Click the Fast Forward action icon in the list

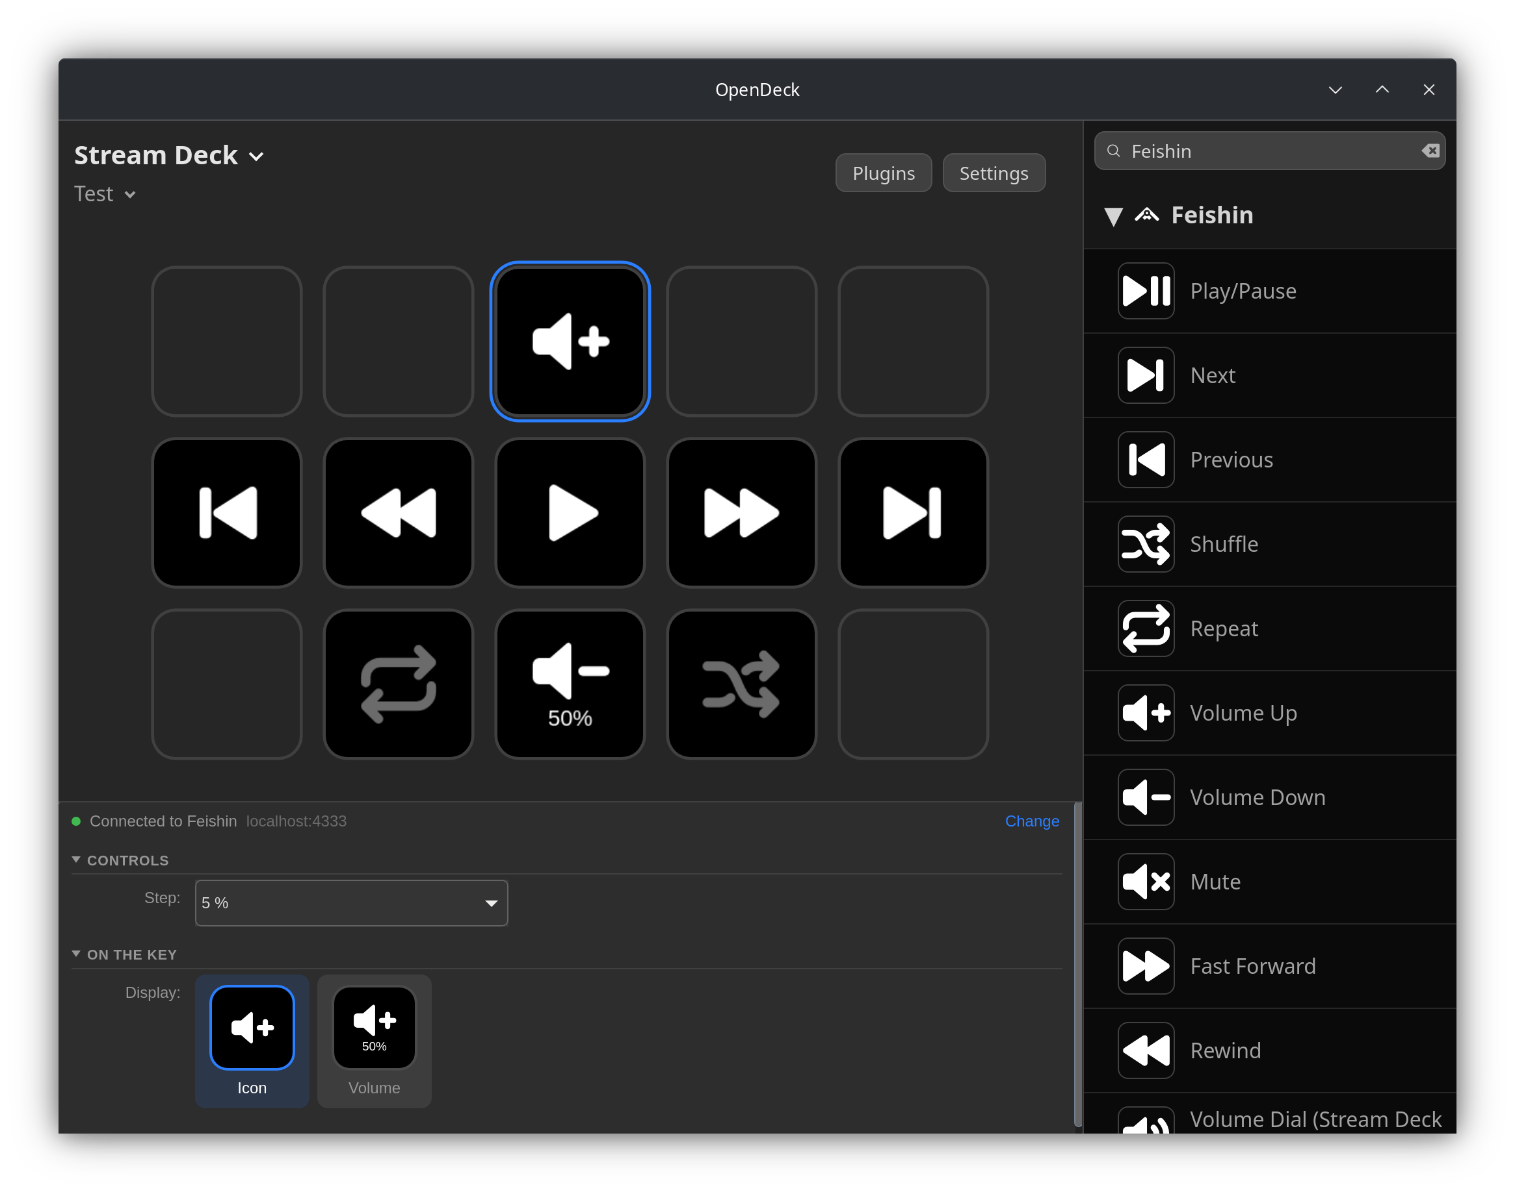click(1146, 966)
